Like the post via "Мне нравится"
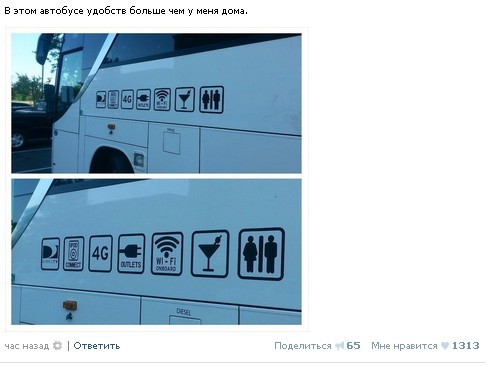The width and height of the screenshot is (498, 366). click(x=404, y=346)
